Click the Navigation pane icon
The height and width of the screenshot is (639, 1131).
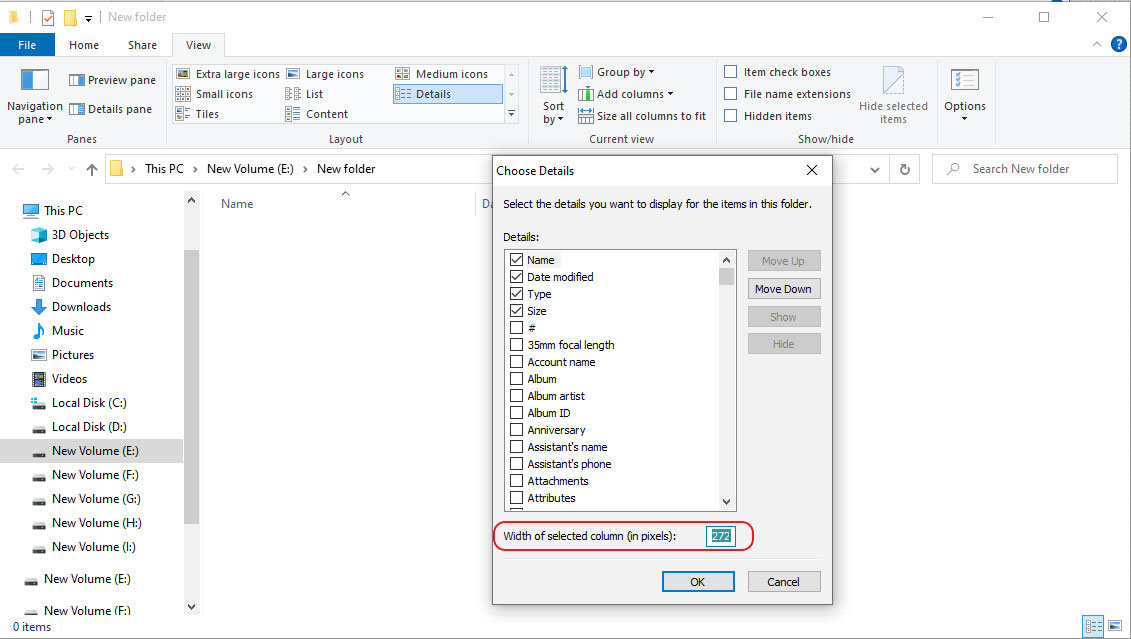coord(35,82)
